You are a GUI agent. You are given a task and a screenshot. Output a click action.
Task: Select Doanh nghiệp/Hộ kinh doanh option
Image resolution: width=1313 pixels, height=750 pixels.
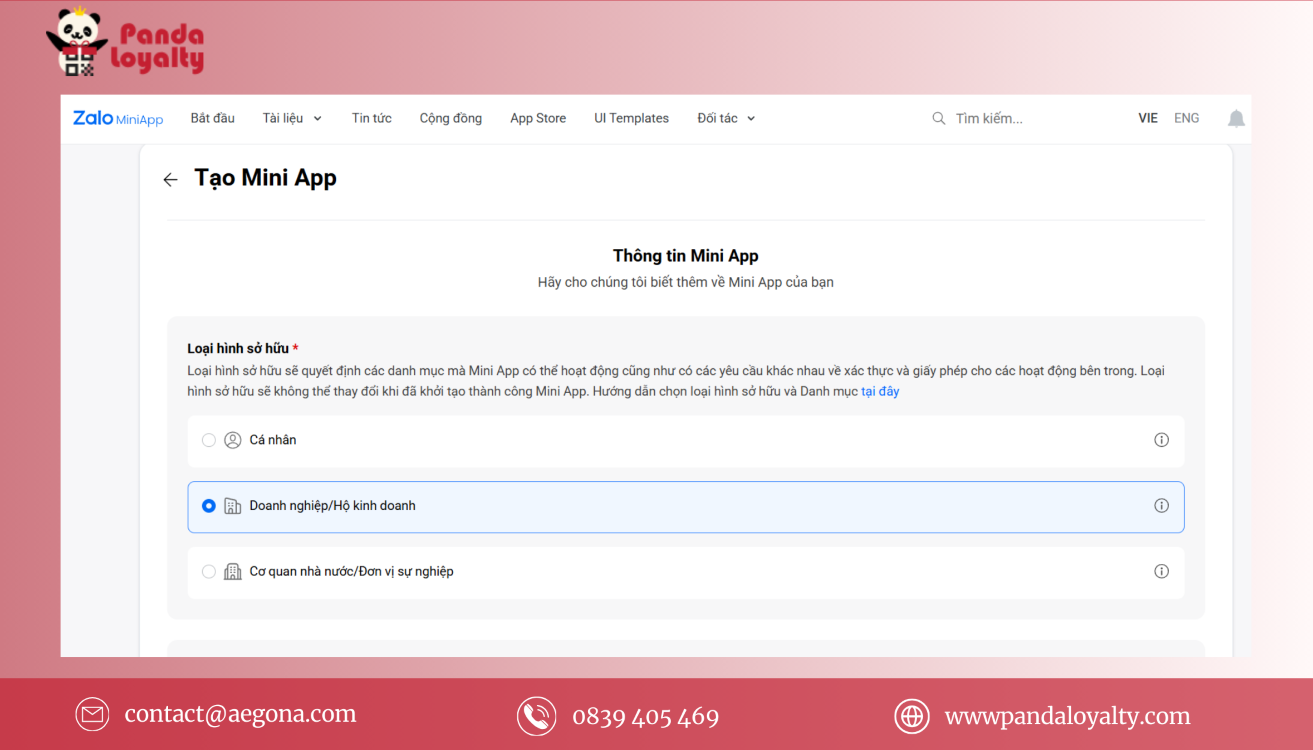click(208, 505)
